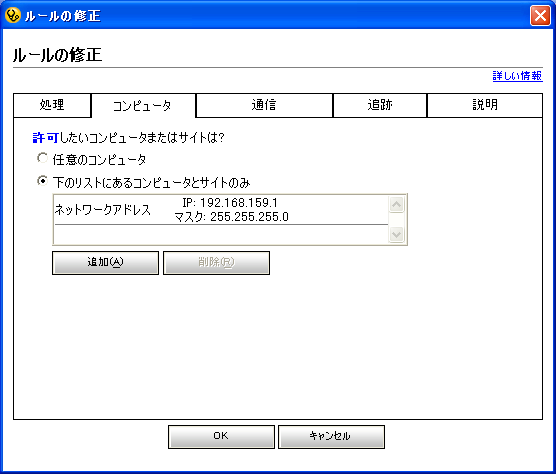Screen dimensions: 556x474
Task: Click the ルールの修正 title bar text
Action: (x=62, y=16)
